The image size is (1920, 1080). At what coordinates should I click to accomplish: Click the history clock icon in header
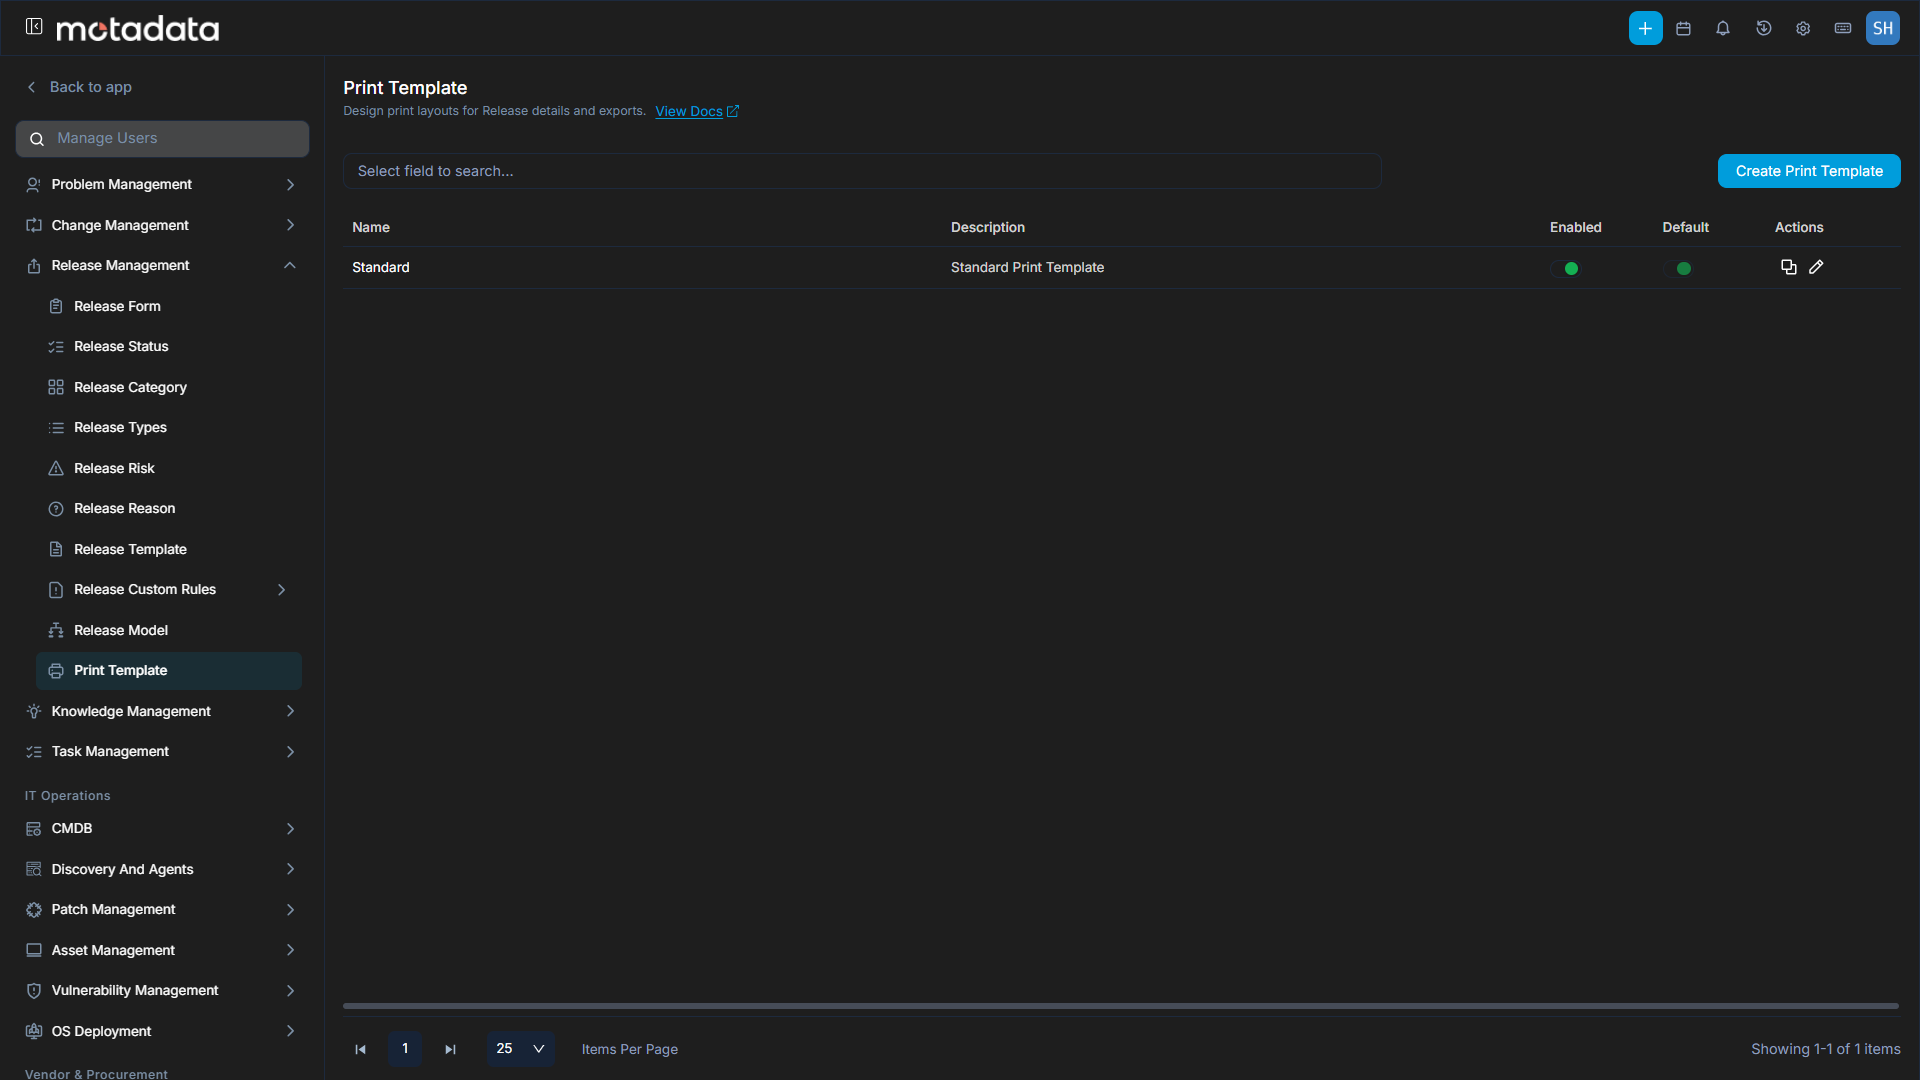pos(1764,28)
